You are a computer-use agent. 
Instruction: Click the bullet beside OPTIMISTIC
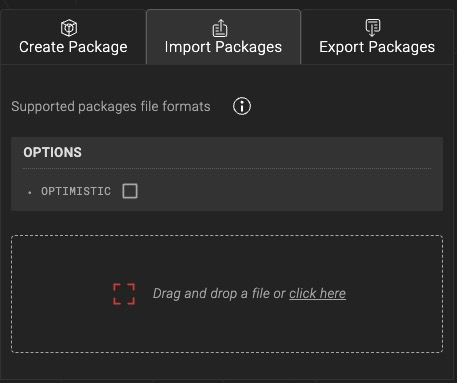[30, 192]
